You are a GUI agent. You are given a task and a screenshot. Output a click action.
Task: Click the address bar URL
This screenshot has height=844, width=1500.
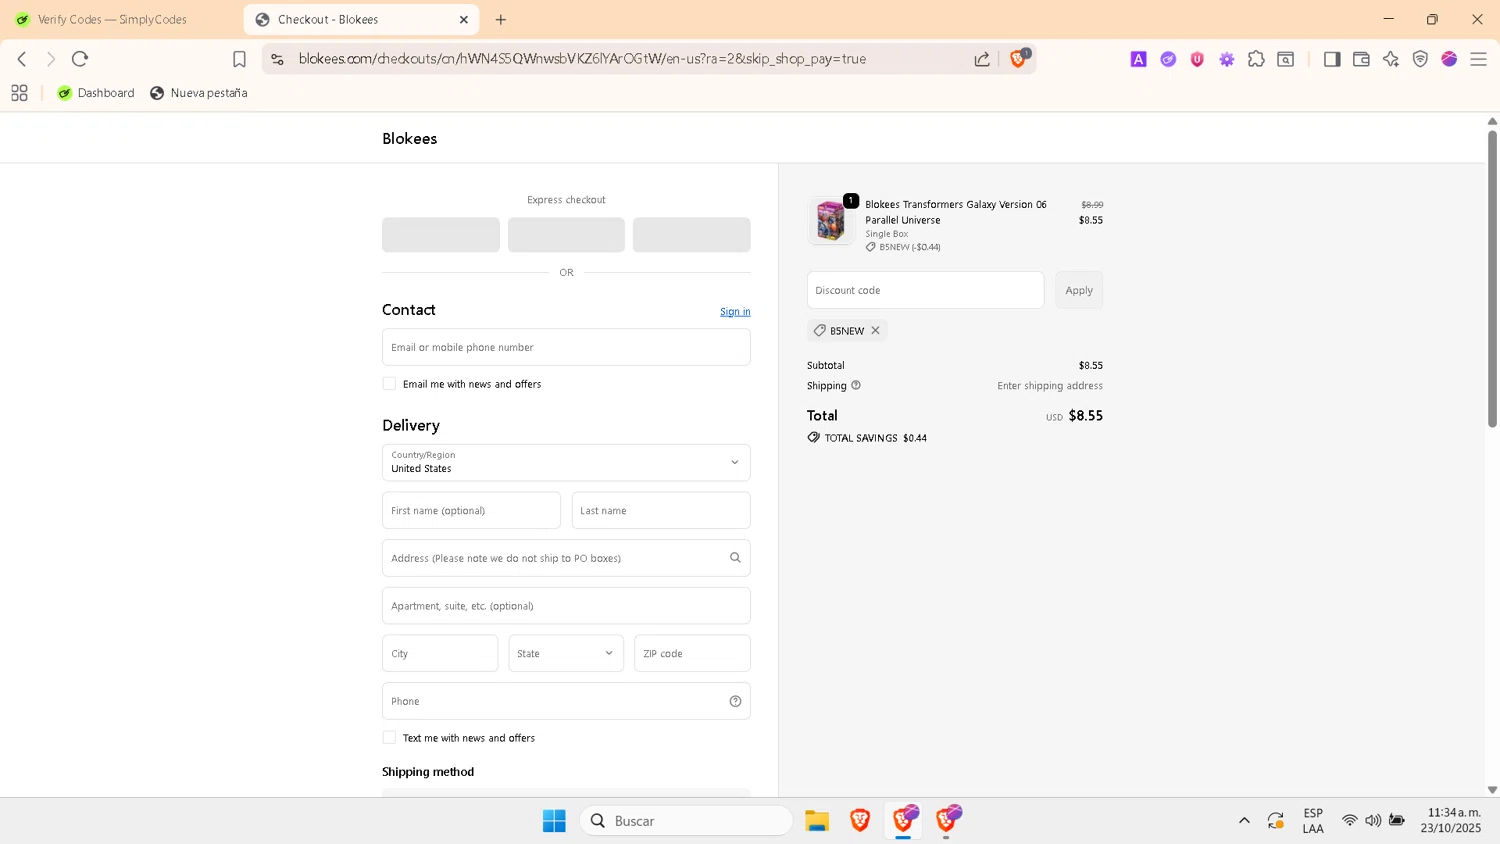click(582, 59)
